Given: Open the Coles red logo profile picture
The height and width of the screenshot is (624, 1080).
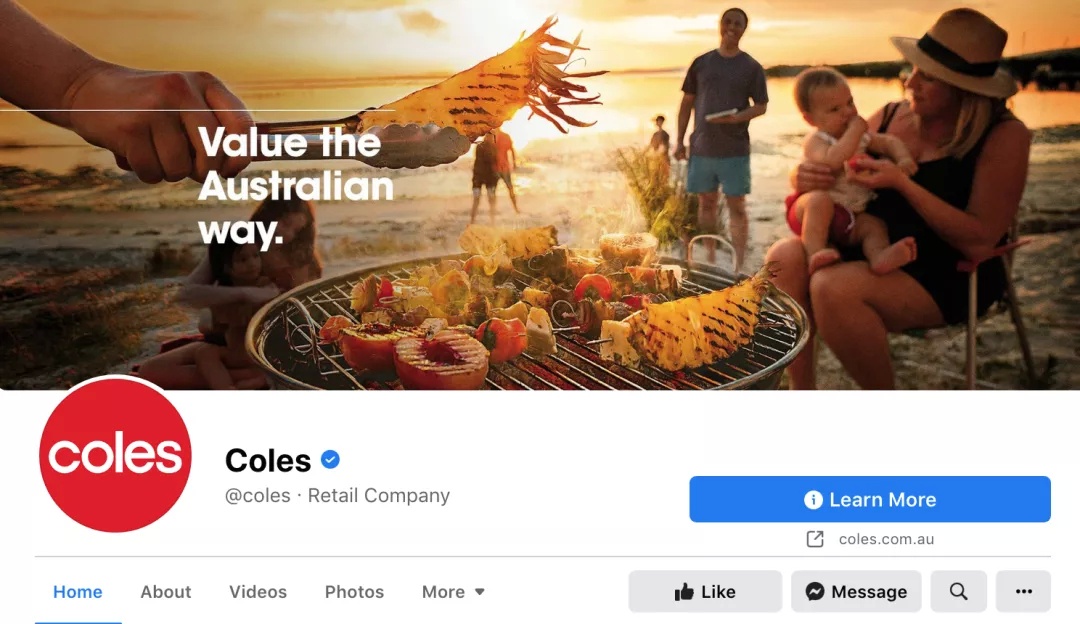Looking at the screenshot, I should pyautogui.click(x=115, y=455).
